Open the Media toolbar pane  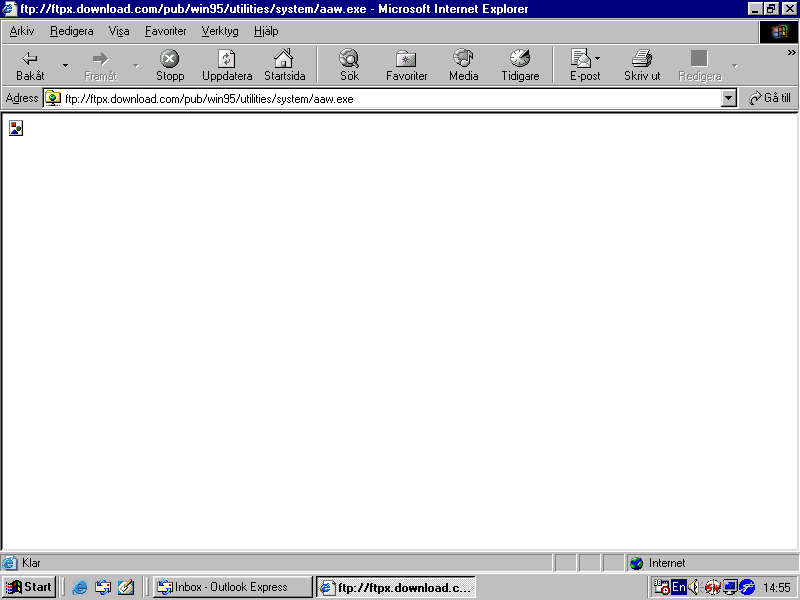[463, 65]
